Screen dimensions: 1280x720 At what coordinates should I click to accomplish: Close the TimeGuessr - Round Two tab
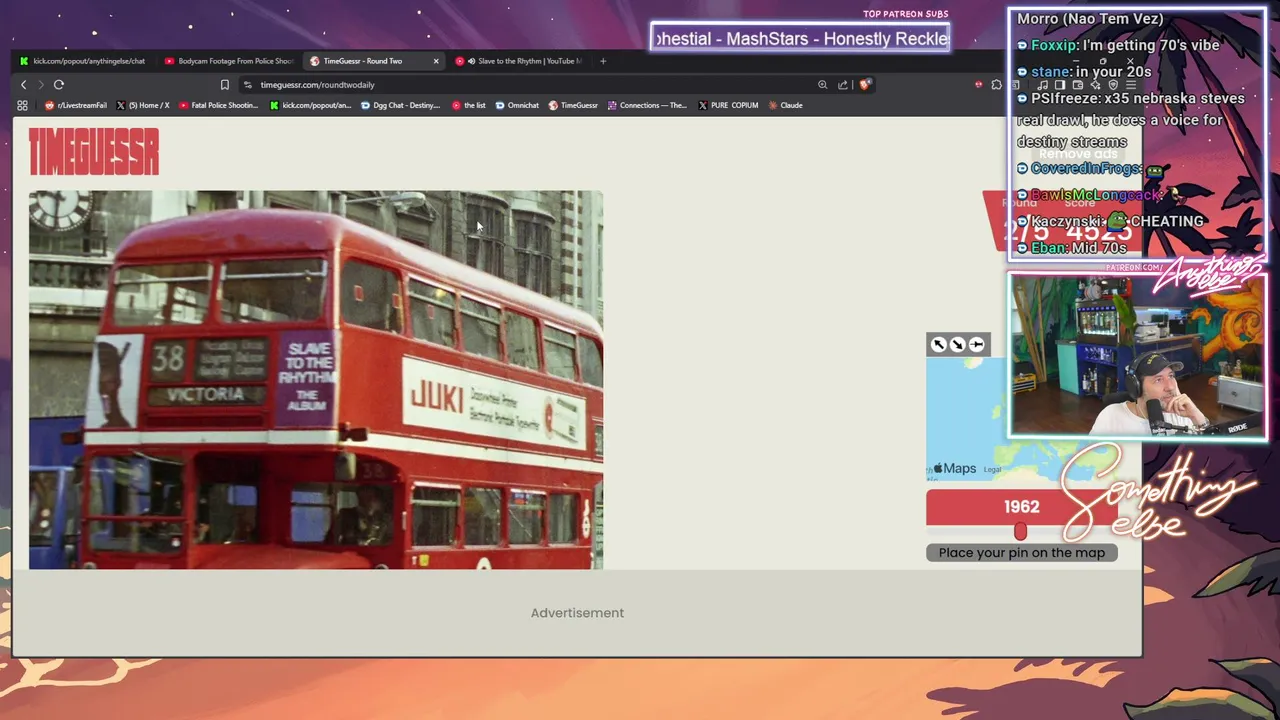click(436, 61)
